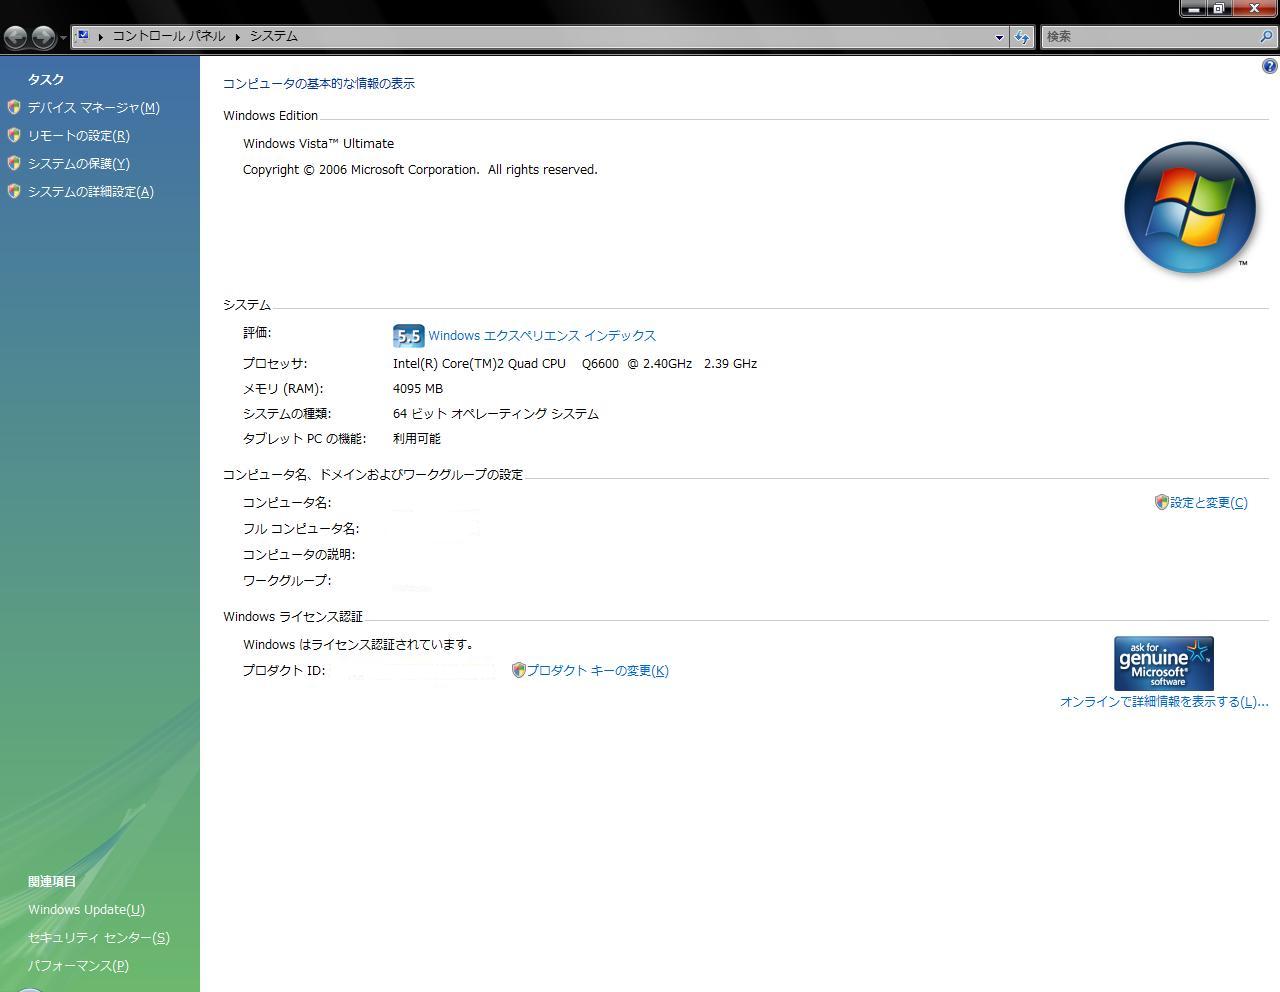Open the recent pages dropdown beside Forward
The height and width of the screenshot is (992, 1280).
63,38
